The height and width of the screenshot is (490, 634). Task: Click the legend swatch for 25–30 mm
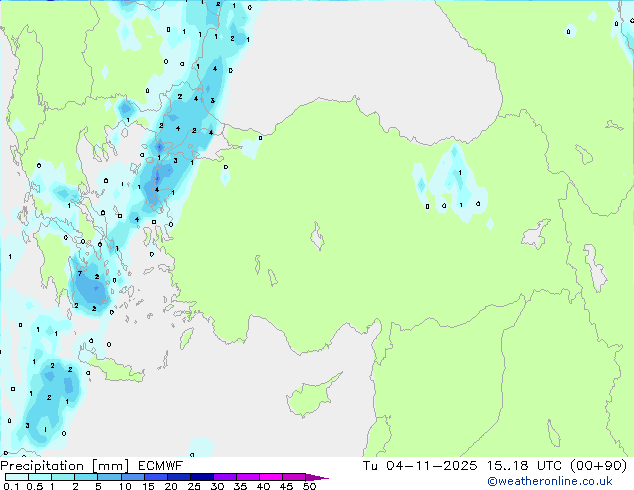201,477
